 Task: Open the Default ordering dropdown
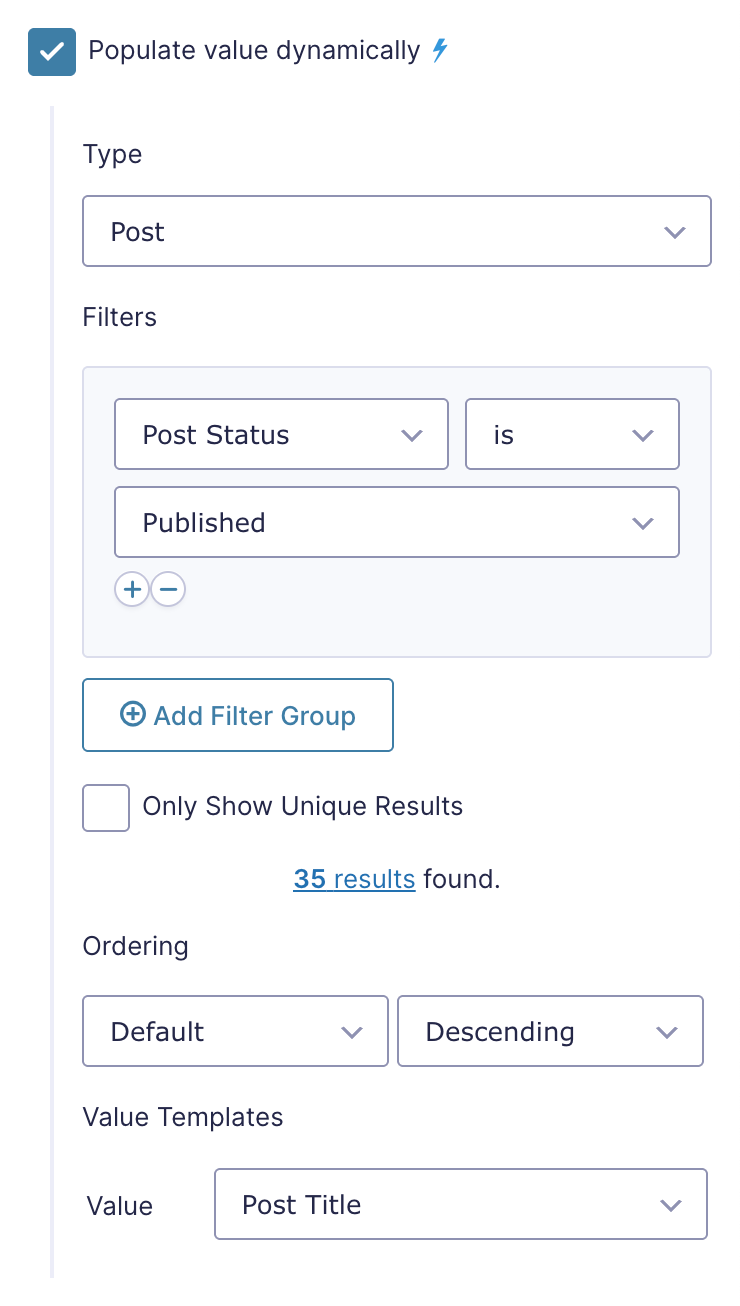[235, 1031]
